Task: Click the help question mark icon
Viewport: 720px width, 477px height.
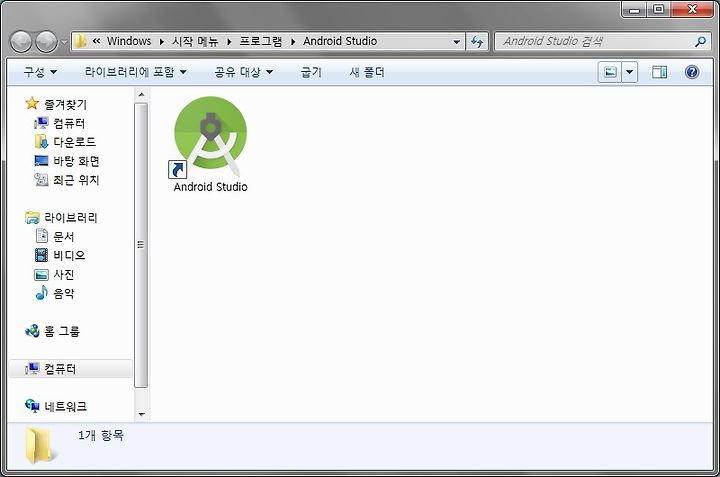Action: [692, 72]
